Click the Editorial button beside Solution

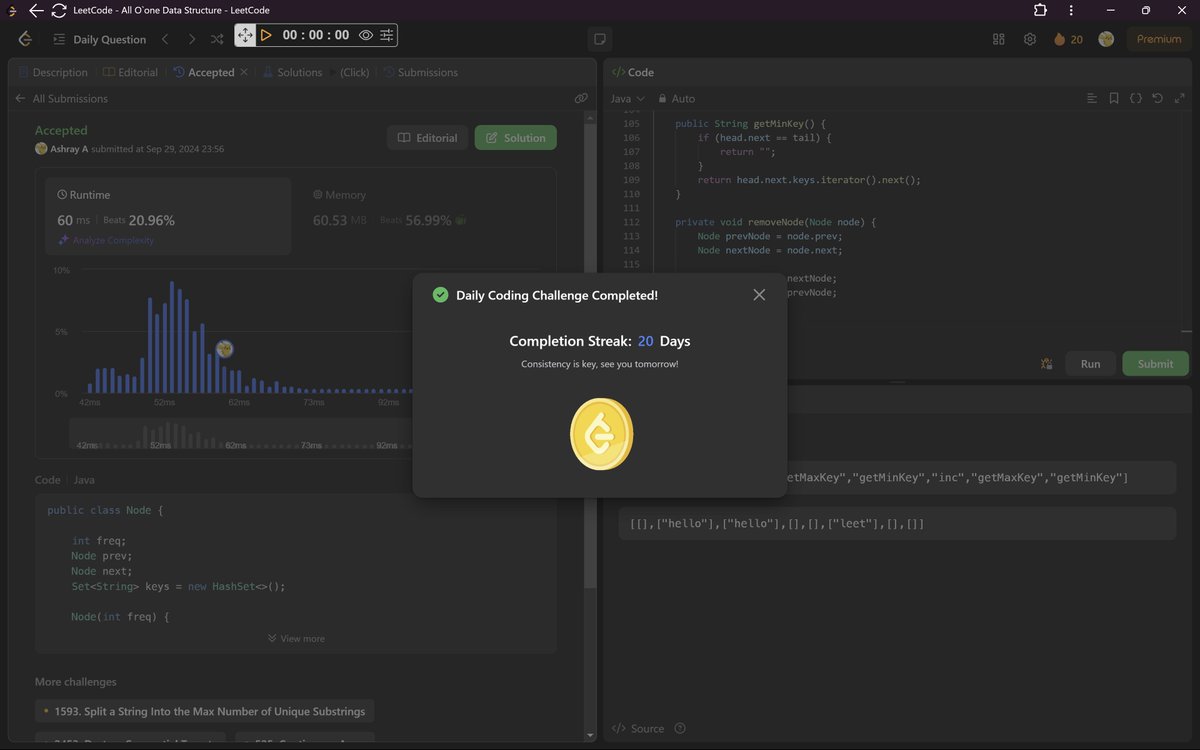427,138
